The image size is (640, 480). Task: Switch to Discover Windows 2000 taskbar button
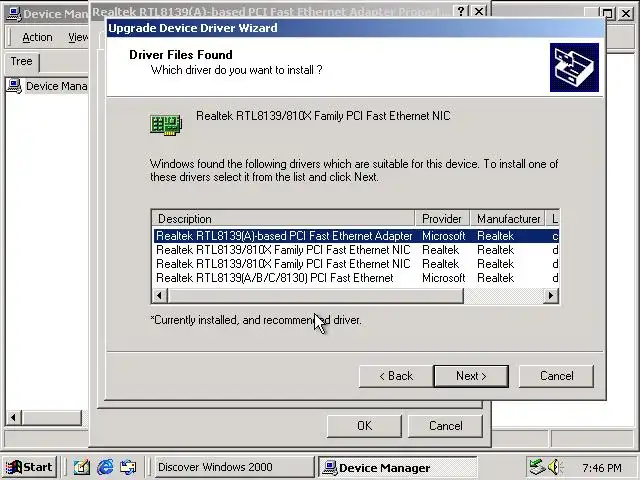(x=234, y=467)
